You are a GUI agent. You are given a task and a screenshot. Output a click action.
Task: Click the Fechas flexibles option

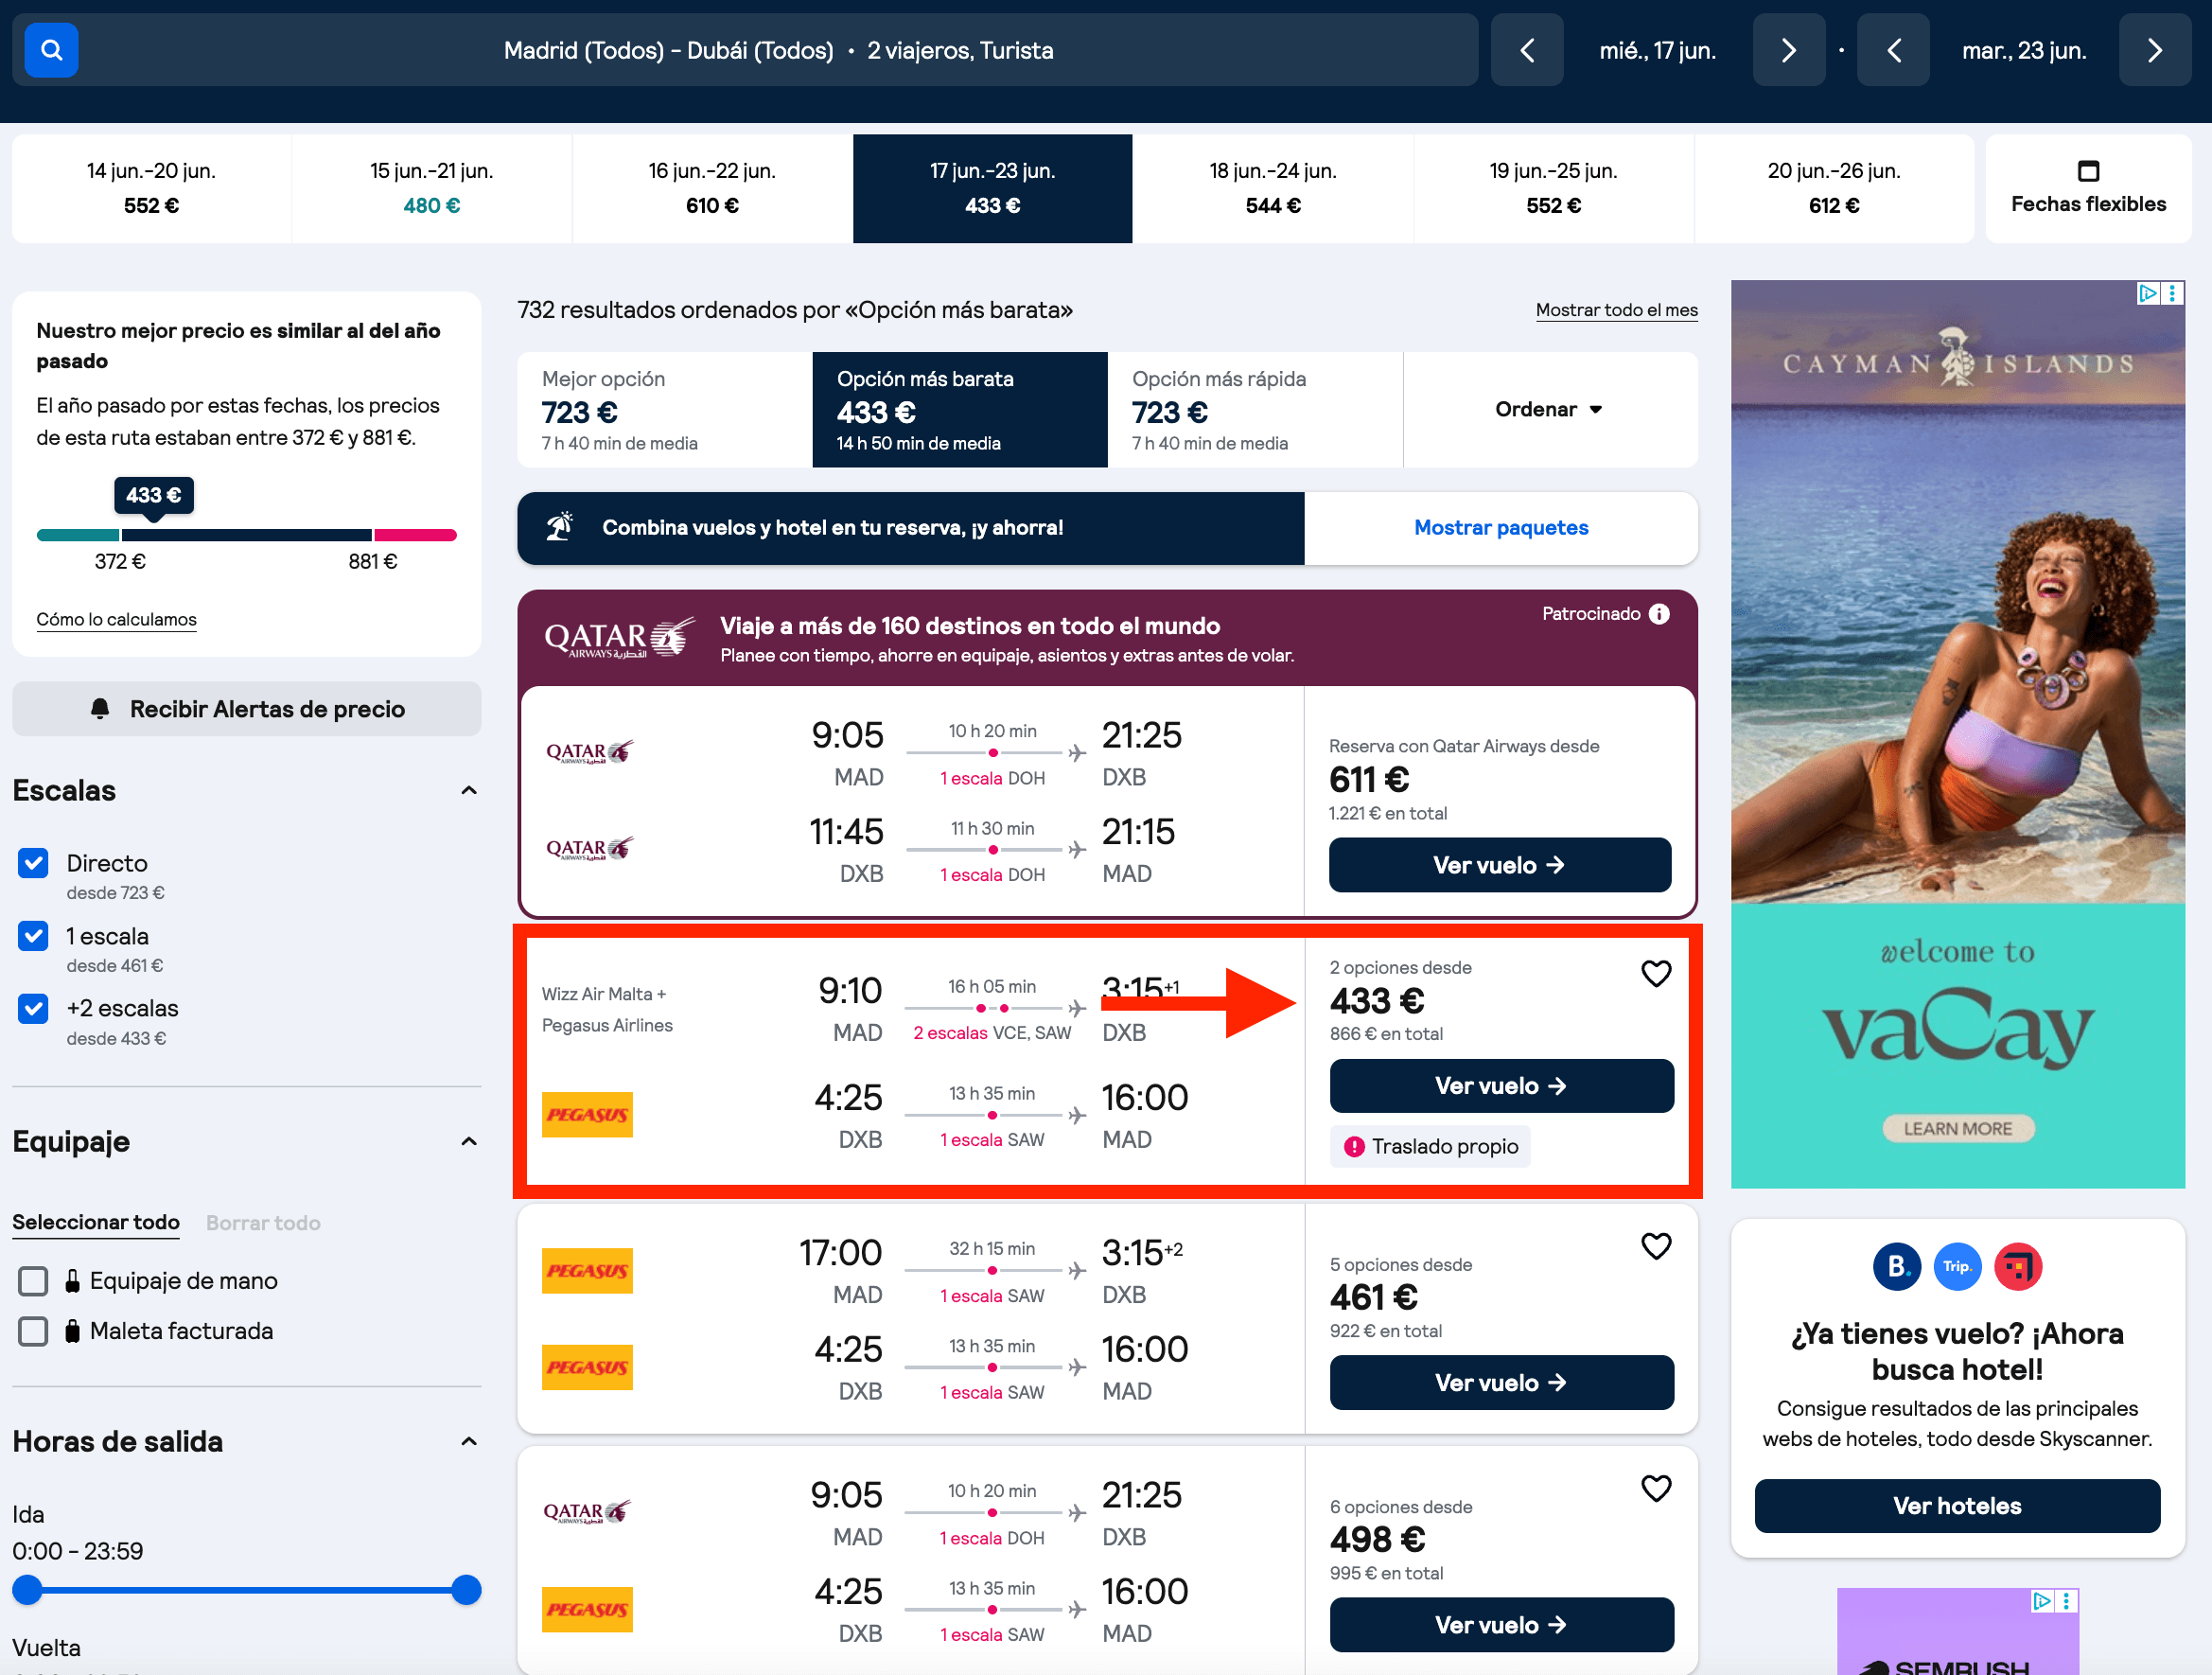(2088, 188)
